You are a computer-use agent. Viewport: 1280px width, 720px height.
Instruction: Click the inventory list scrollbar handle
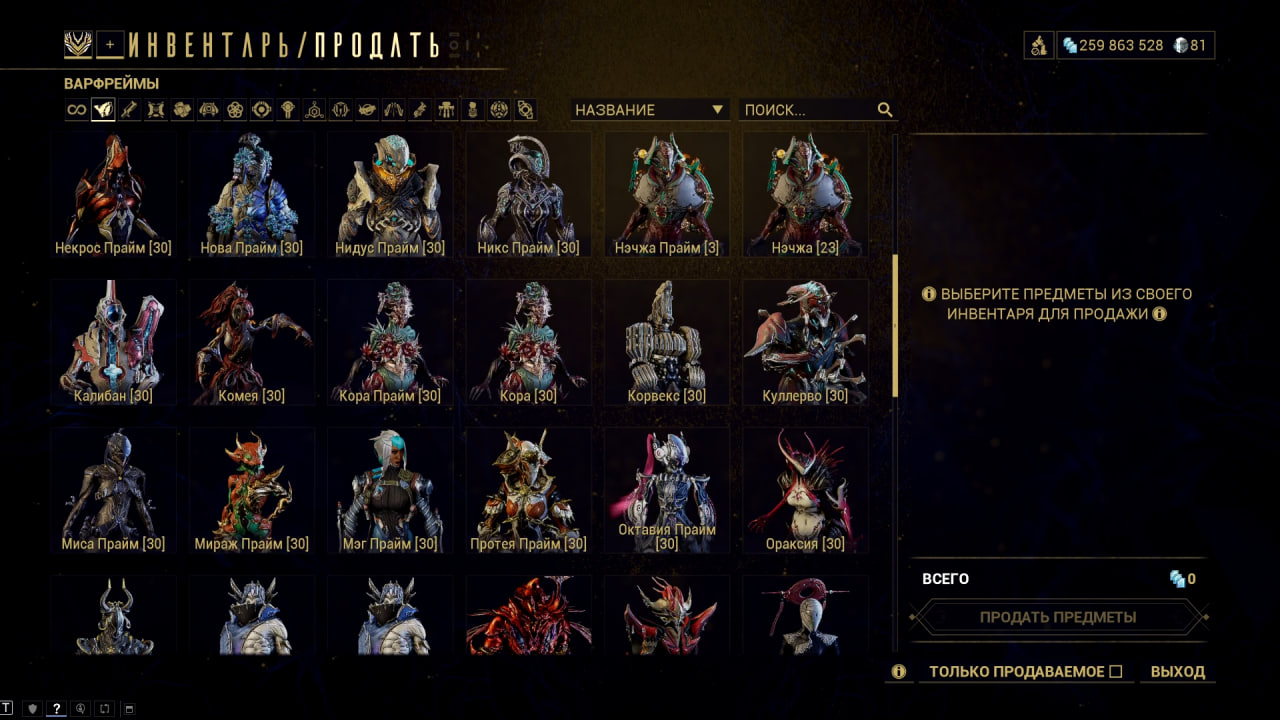point(896,324)
